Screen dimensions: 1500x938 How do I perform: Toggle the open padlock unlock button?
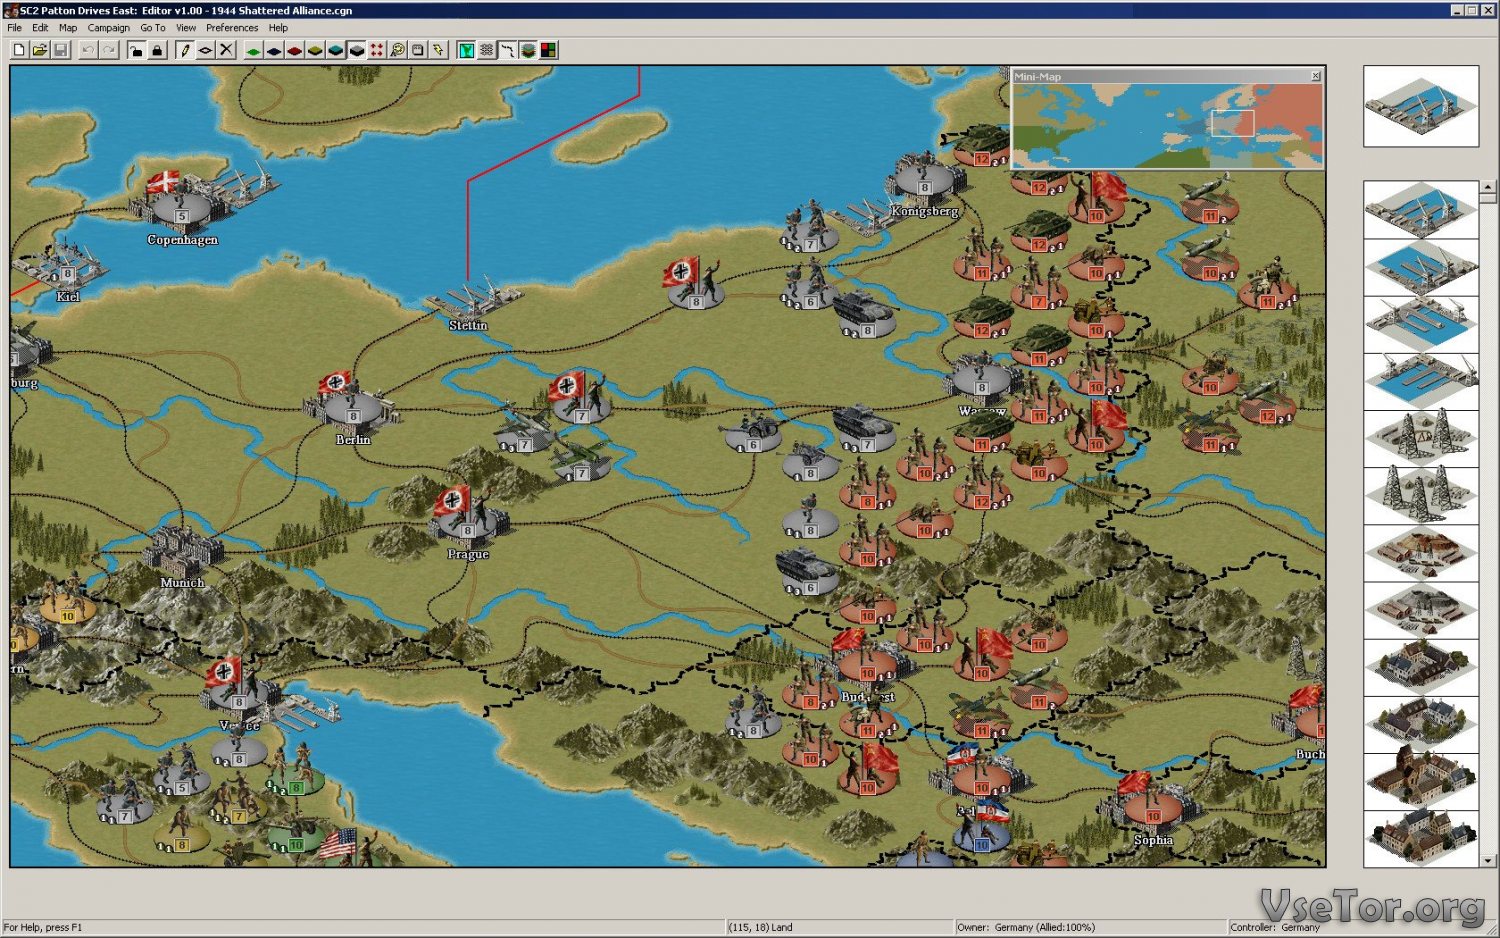[x=136, y=50]
